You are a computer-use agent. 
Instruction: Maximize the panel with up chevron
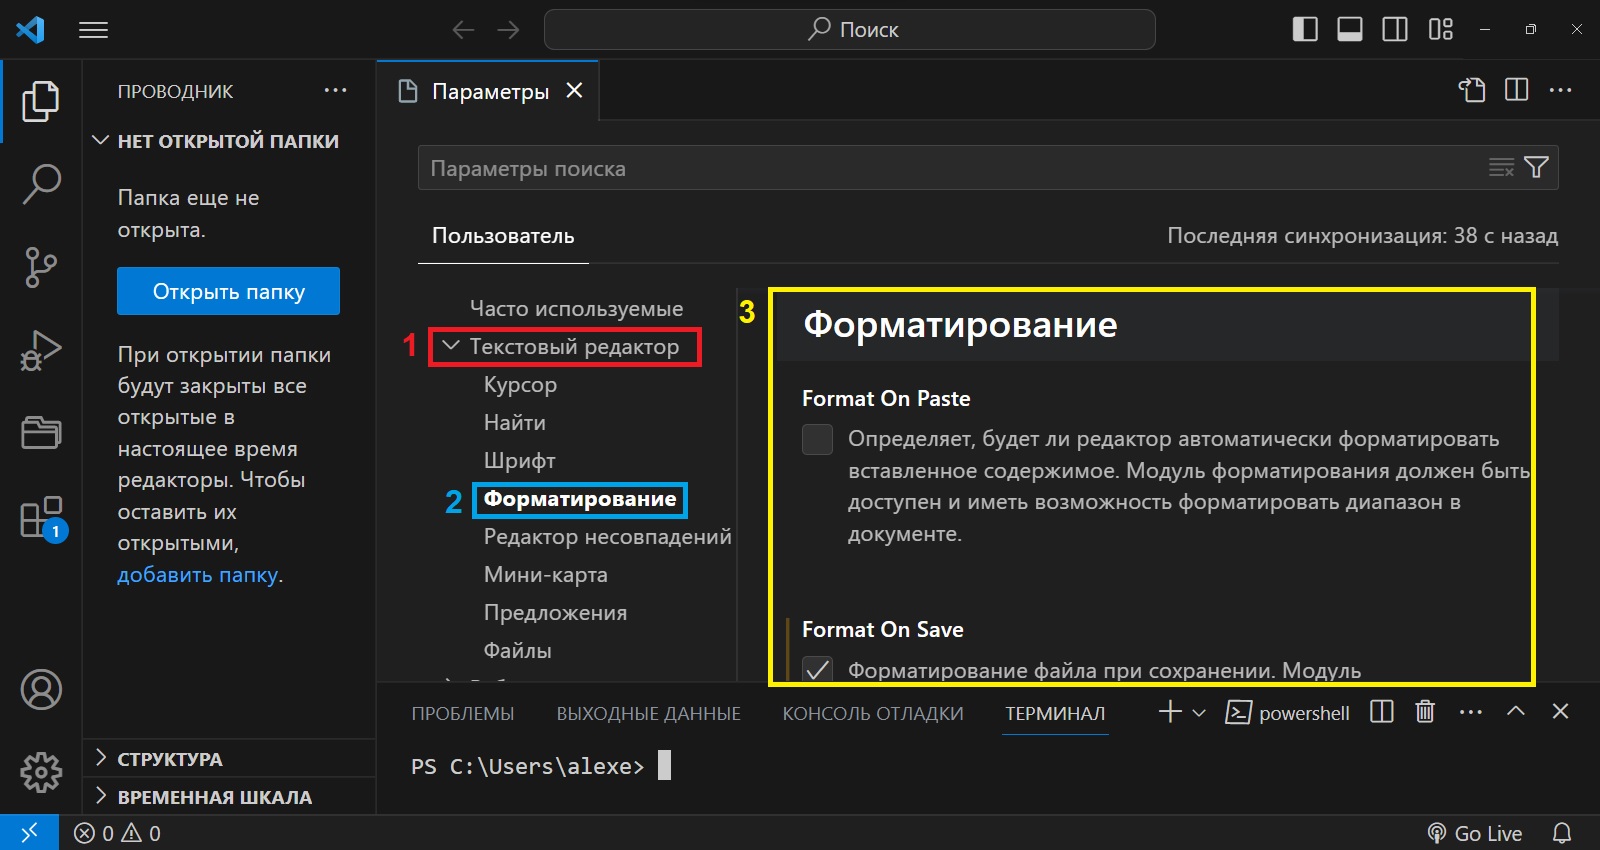tap(1516, 711)
